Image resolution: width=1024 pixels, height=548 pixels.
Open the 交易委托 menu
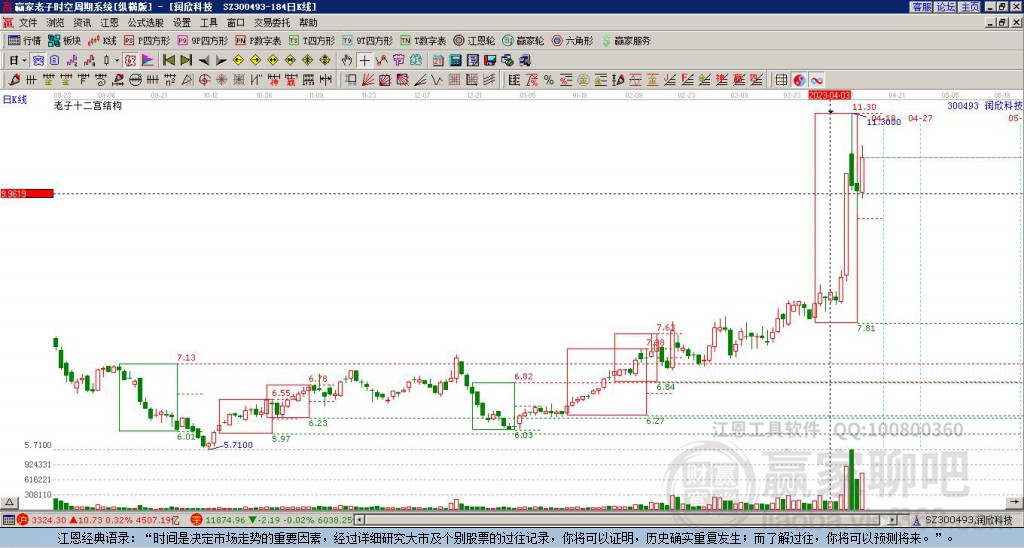point(270,22)
